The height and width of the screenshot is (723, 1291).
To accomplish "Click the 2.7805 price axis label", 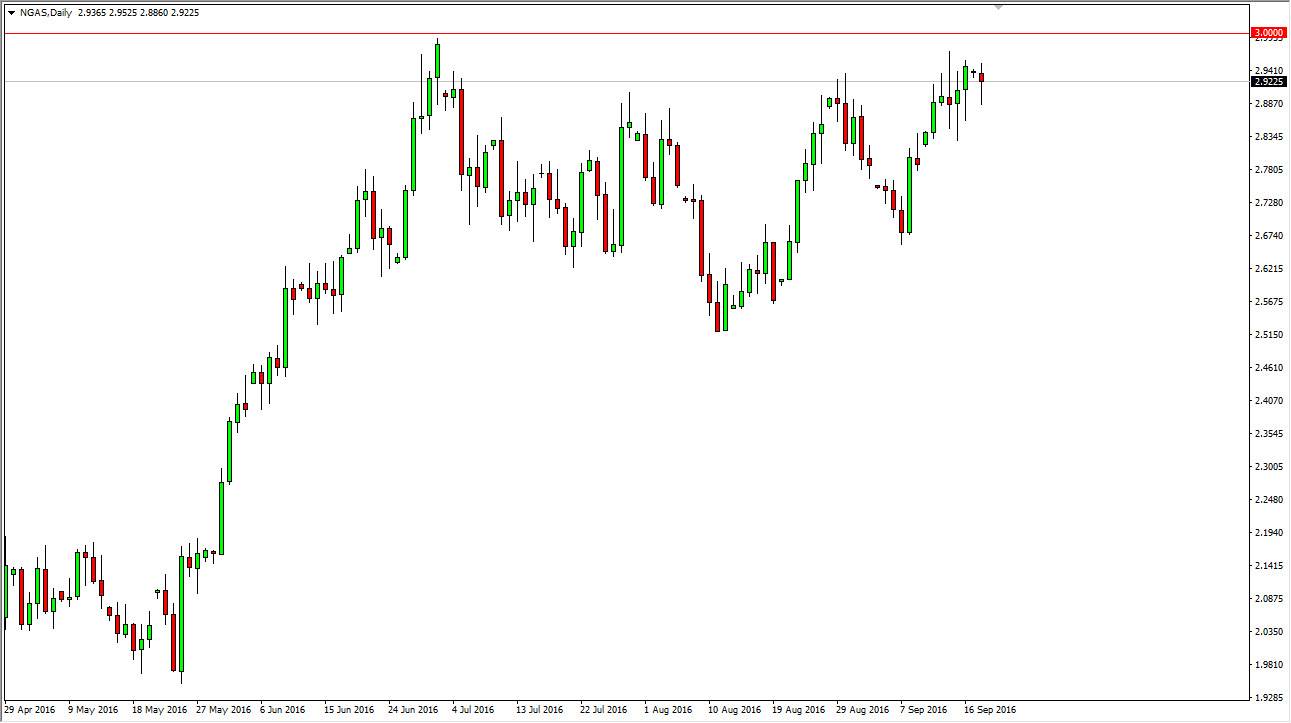I will tap(1268, 169).
